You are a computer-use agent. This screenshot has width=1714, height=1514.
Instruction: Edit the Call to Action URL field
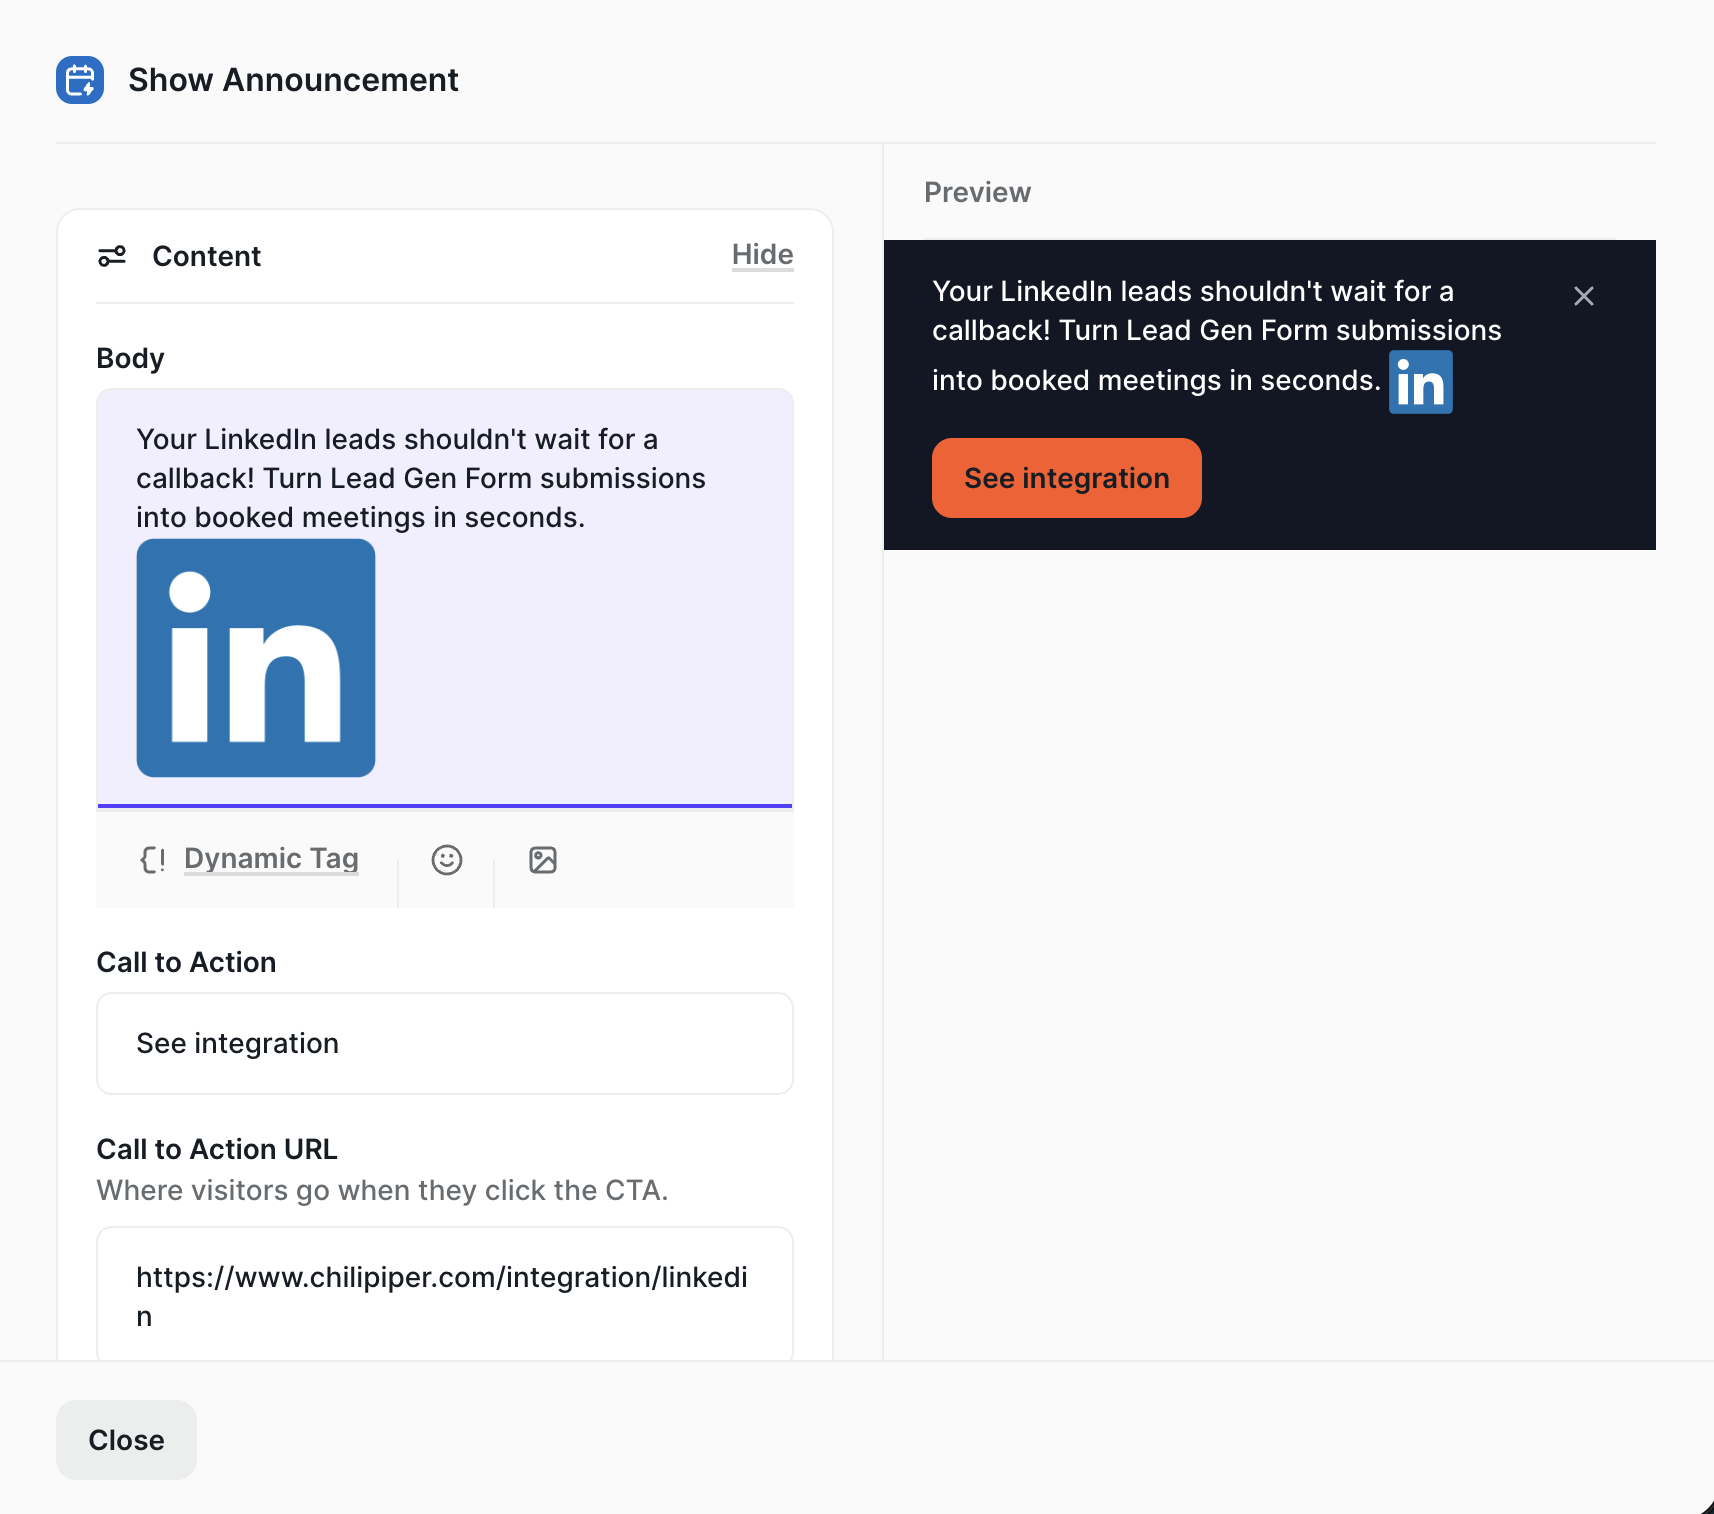tap(445, 1296)
